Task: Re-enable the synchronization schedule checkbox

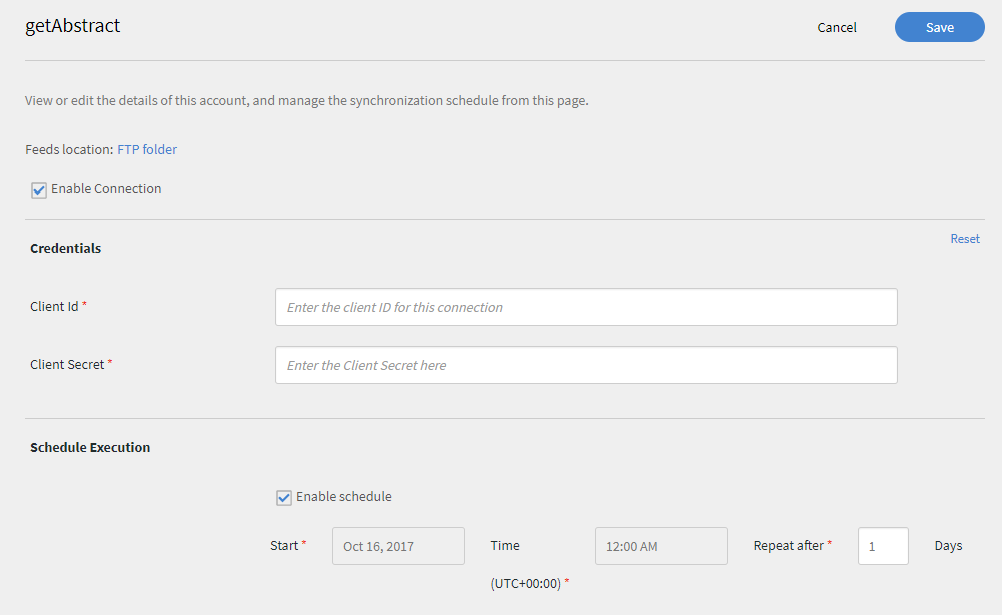Action: tap(283, 497)
